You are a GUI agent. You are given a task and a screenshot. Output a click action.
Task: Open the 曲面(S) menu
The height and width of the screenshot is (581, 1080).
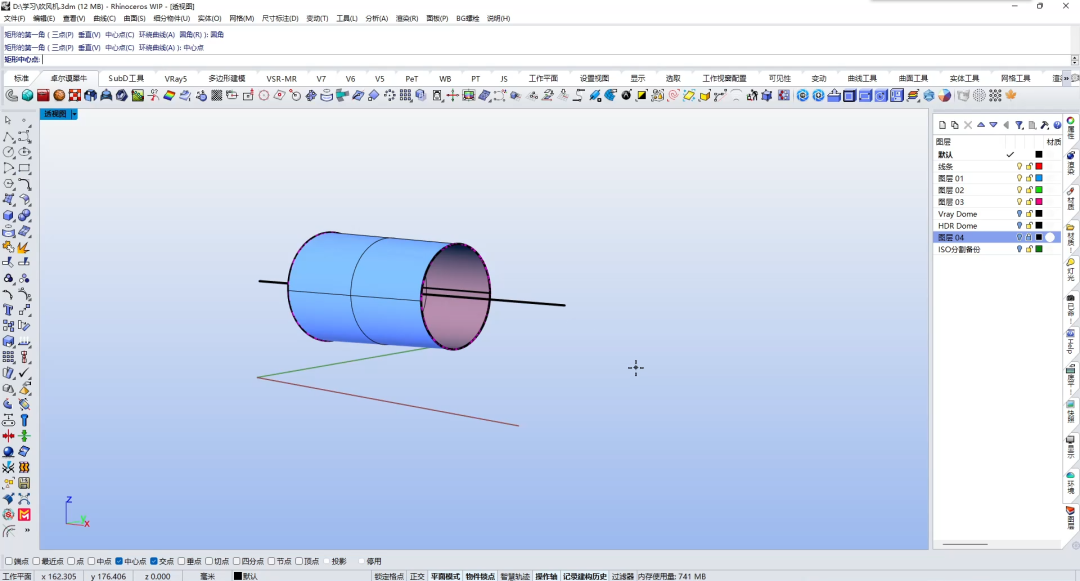click(134, 18)
